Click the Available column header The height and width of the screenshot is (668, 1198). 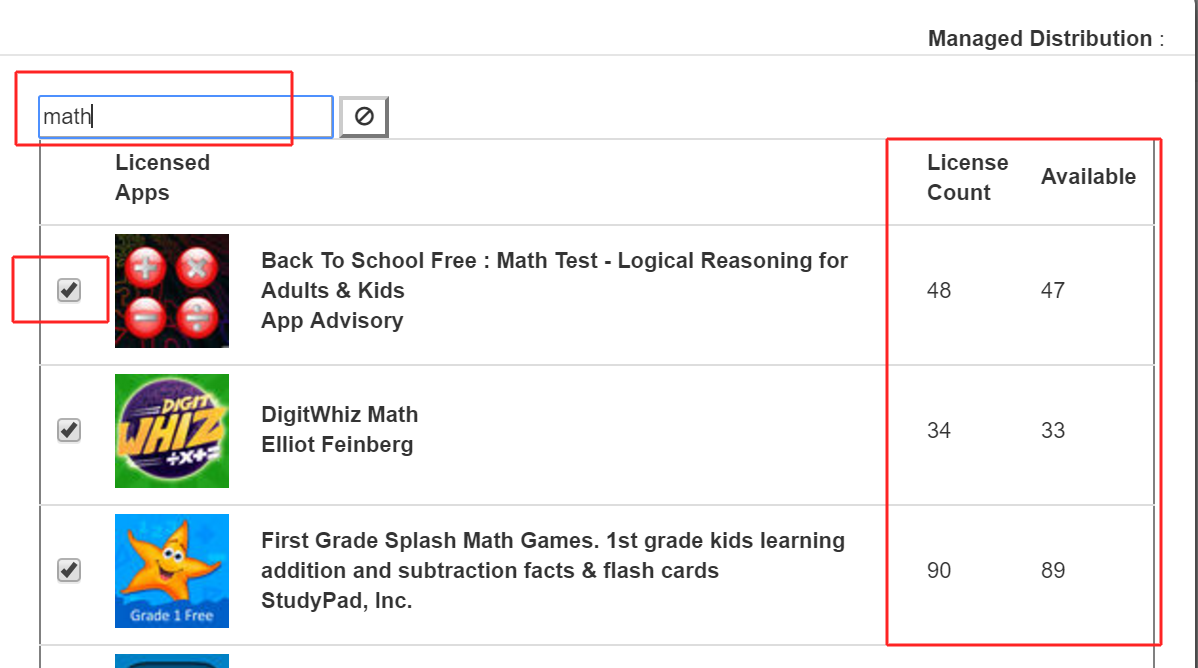pyautogui.click(x=1088, y=177)
